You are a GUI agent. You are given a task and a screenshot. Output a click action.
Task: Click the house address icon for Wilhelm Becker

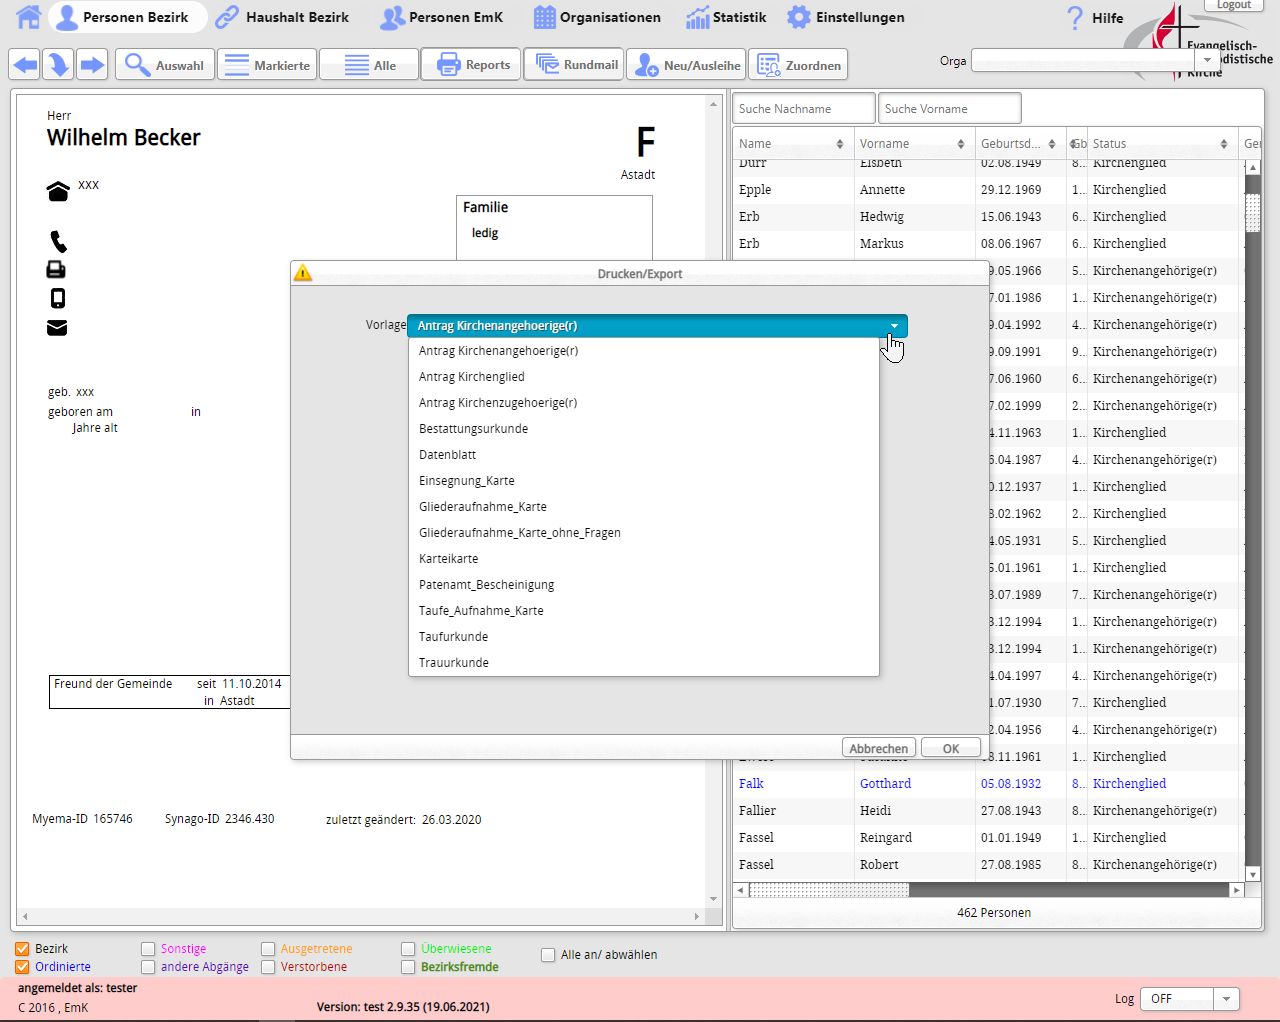(x=58, y=191)
